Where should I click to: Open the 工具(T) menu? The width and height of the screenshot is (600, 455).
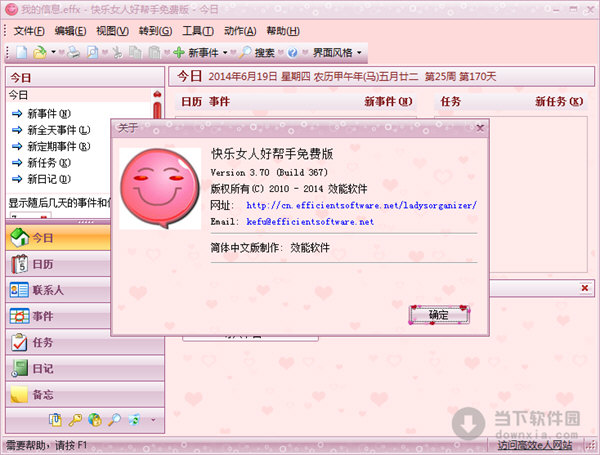(198, 31)
